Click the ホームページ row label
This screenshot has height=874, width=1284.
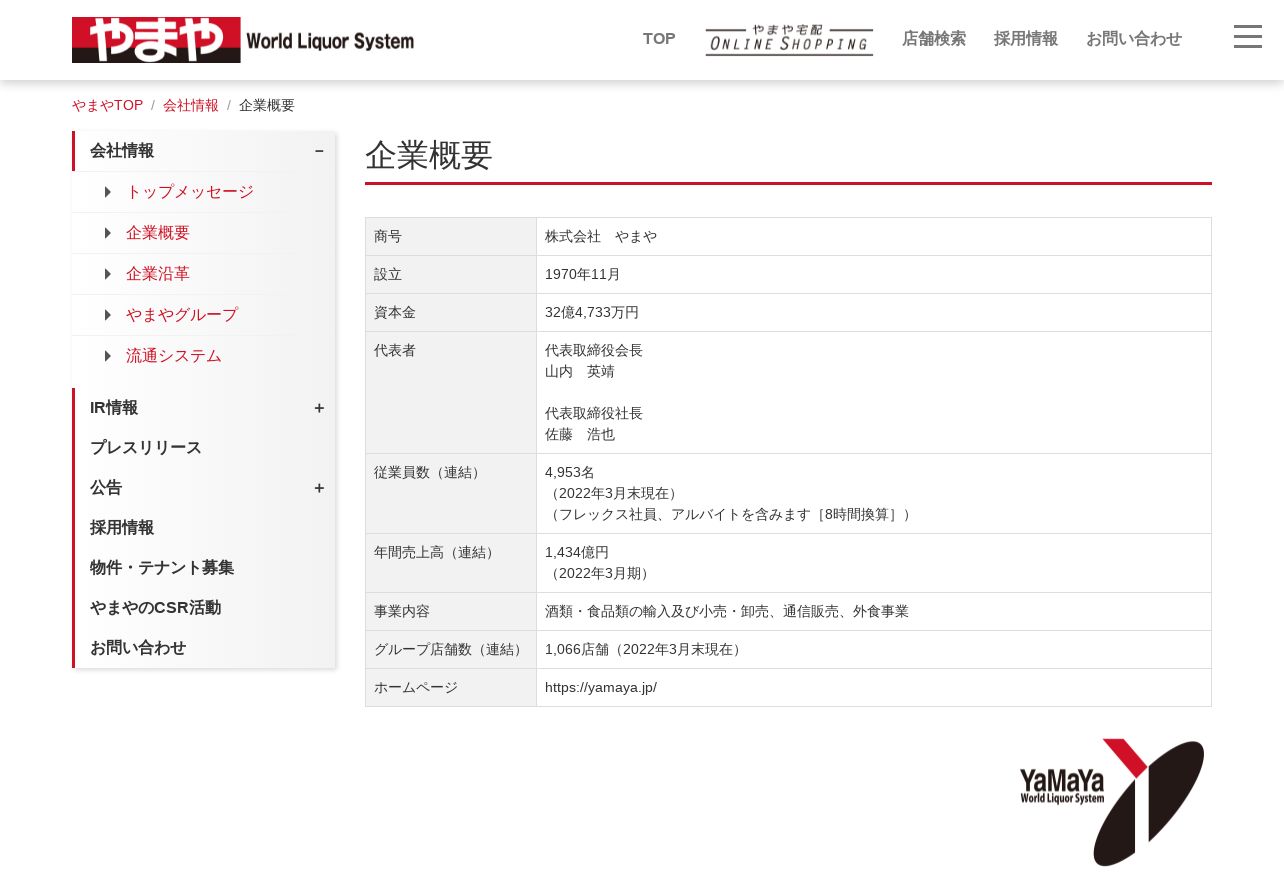point(416,688)
